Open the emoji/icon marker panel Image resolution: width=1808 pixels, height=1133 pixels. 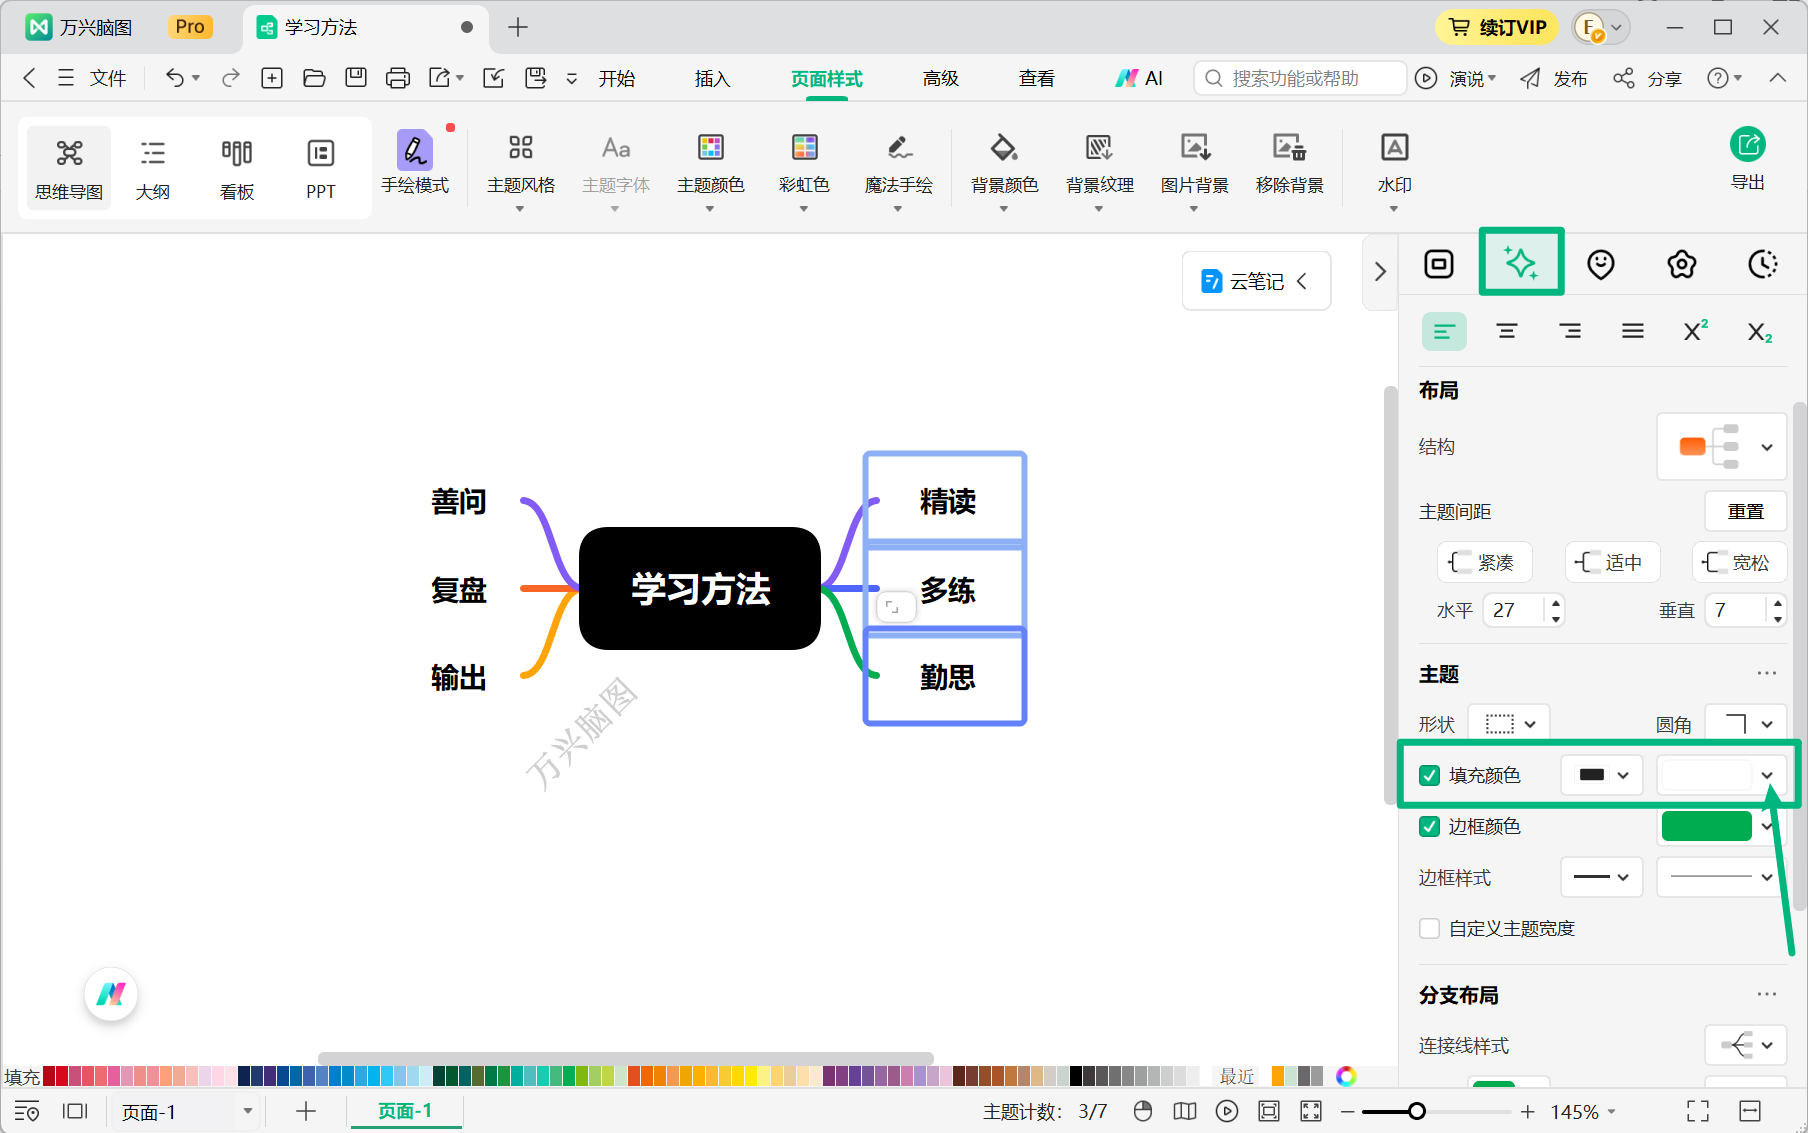[1601, 264]
